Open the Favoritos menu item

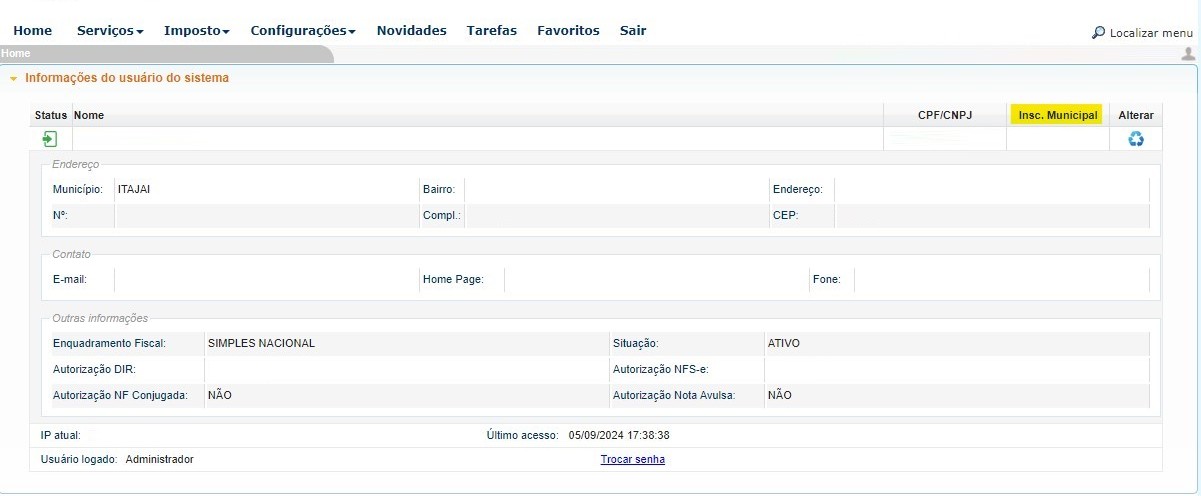(568, 31)
